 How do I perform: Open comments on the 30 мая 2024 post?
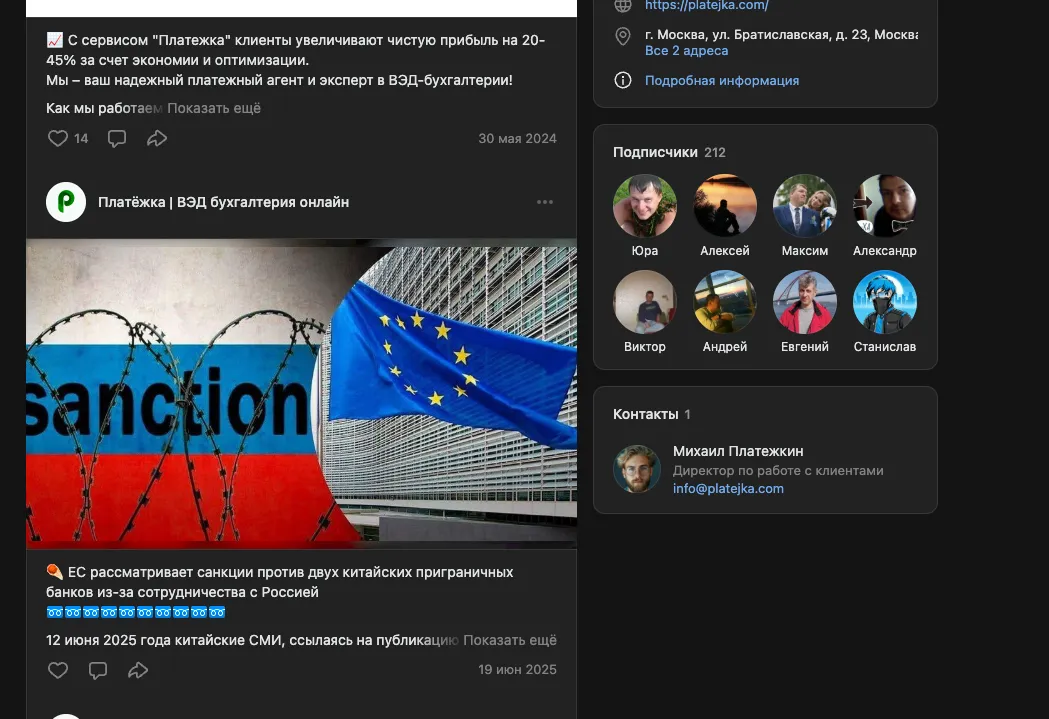coord(117,138)
